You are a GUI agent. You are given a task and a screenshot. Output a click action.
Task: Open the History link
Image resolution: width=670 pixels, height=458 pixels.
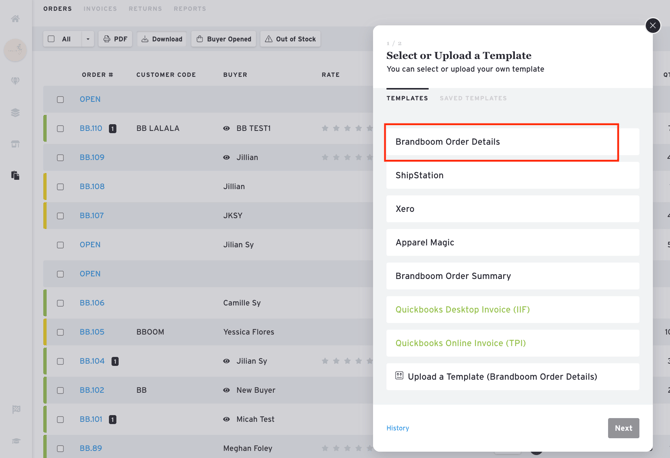tap(397, 428)
